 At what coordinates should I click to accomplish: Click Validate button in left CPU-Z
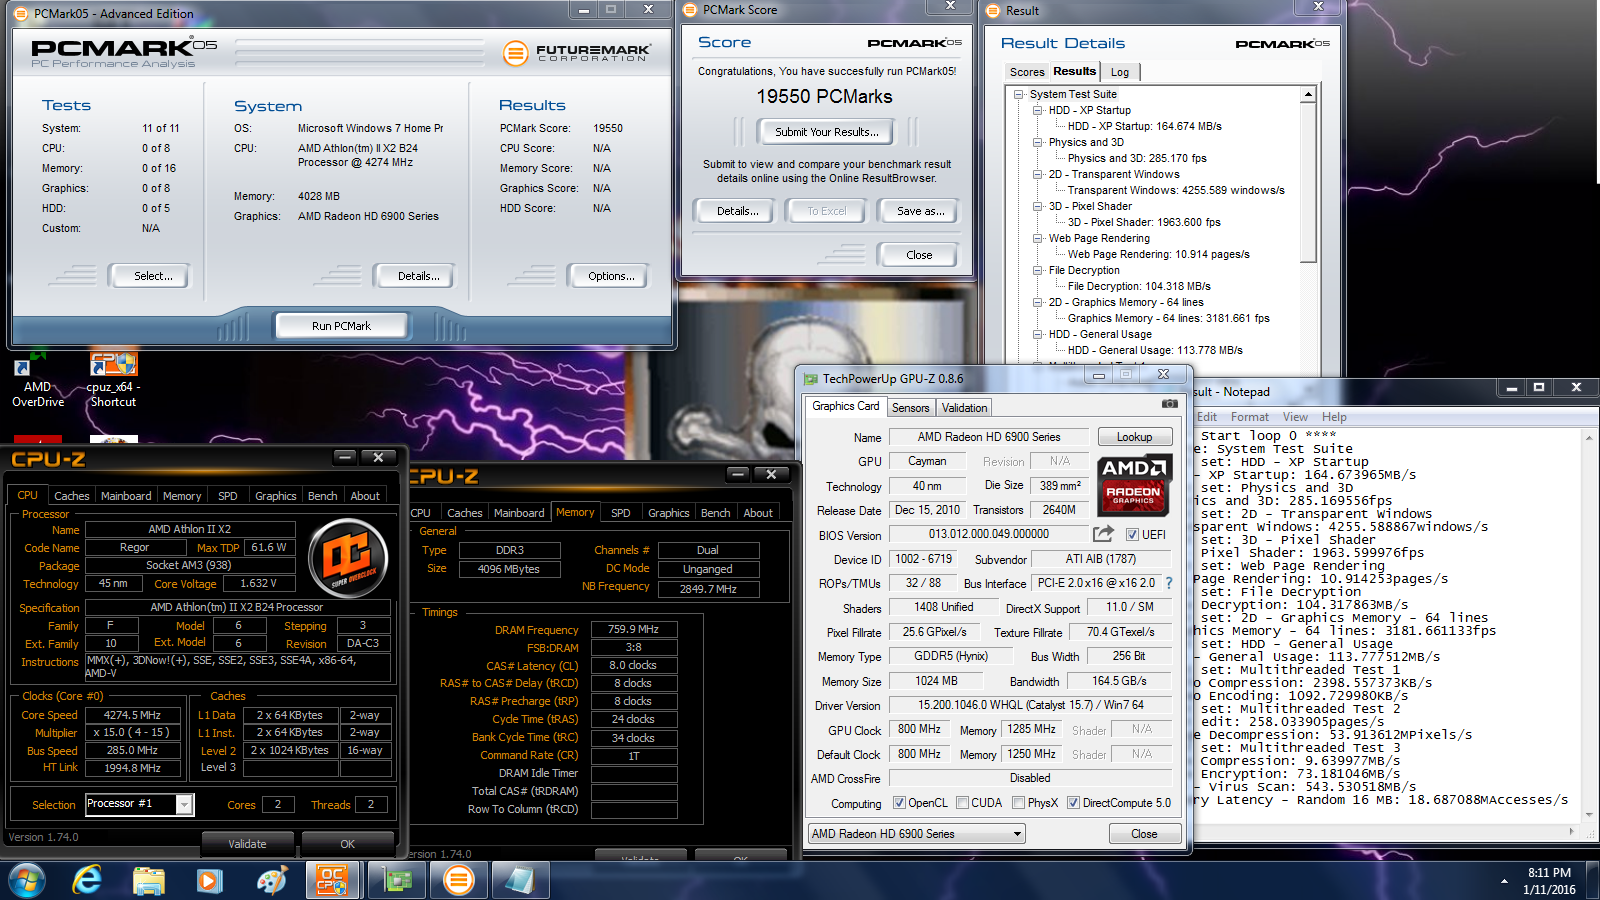[247, 844]
